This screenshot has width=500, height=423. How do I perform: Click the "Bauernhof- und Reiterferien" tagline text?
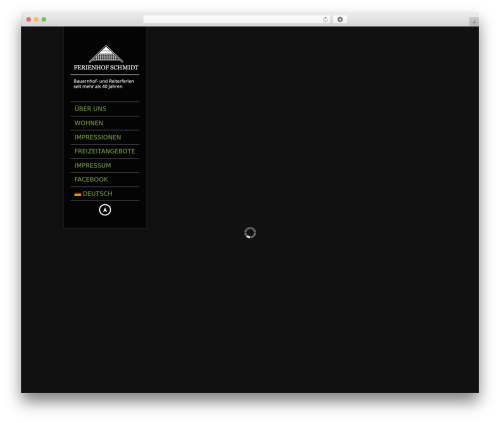(104, 81)
